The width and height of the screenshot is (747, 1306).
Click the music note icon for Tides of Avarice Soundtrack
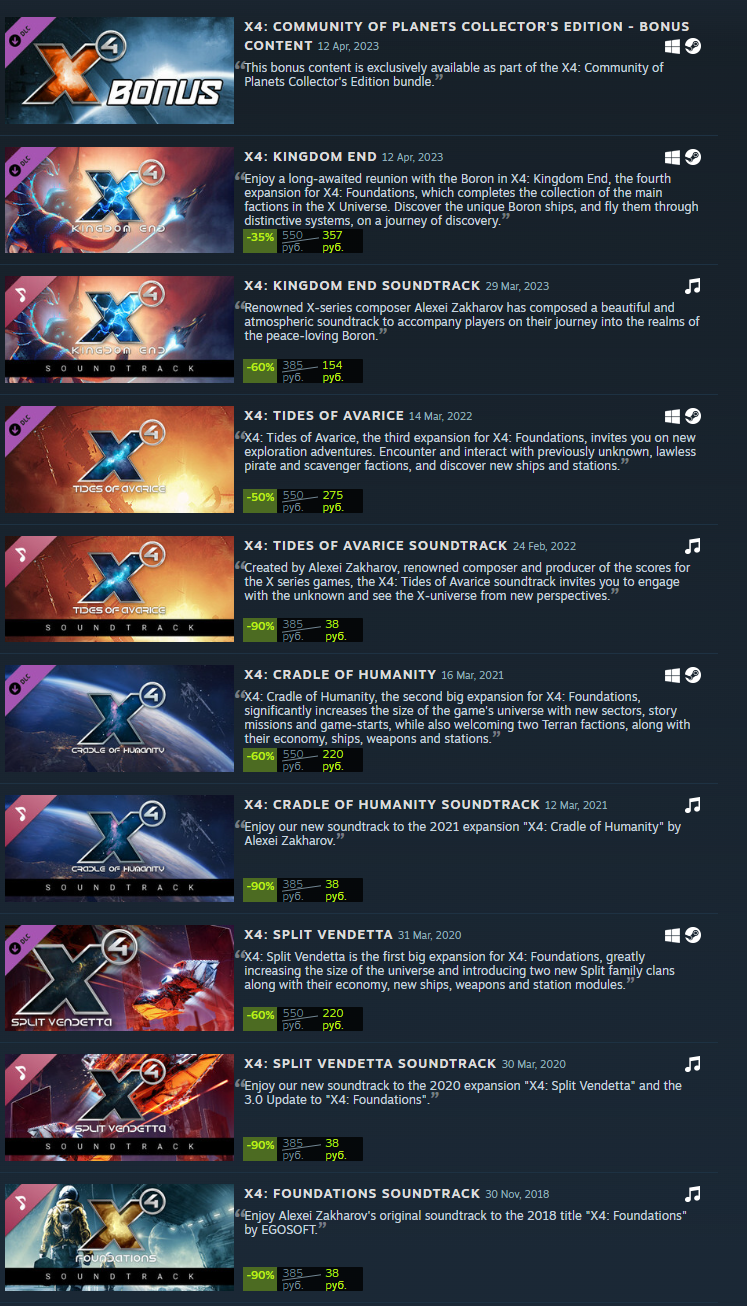pyautogui.click(x=693, y=546)
